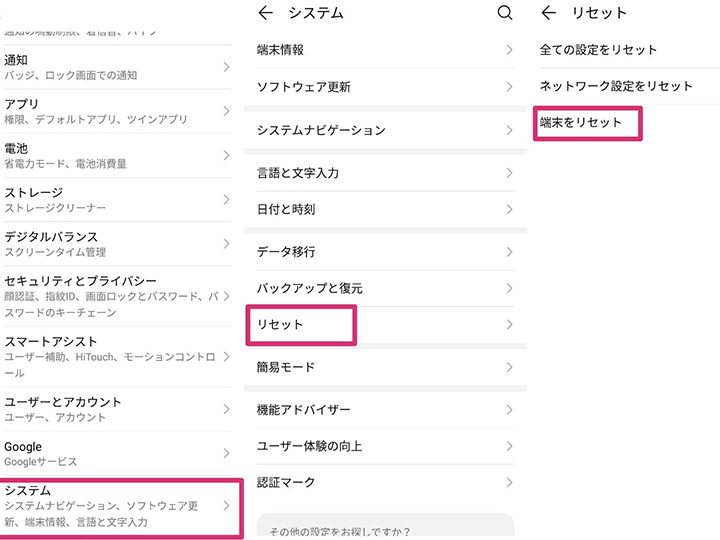Viewport: 720px width, 540px height.
Task: Tap the back arrow beside システム
Action: [265, 13]
